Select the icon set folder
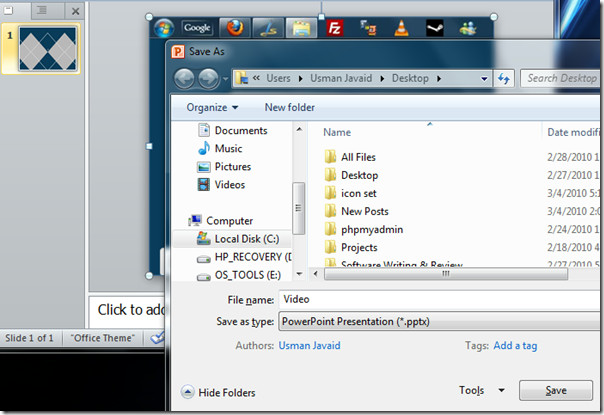 [351, 193]
